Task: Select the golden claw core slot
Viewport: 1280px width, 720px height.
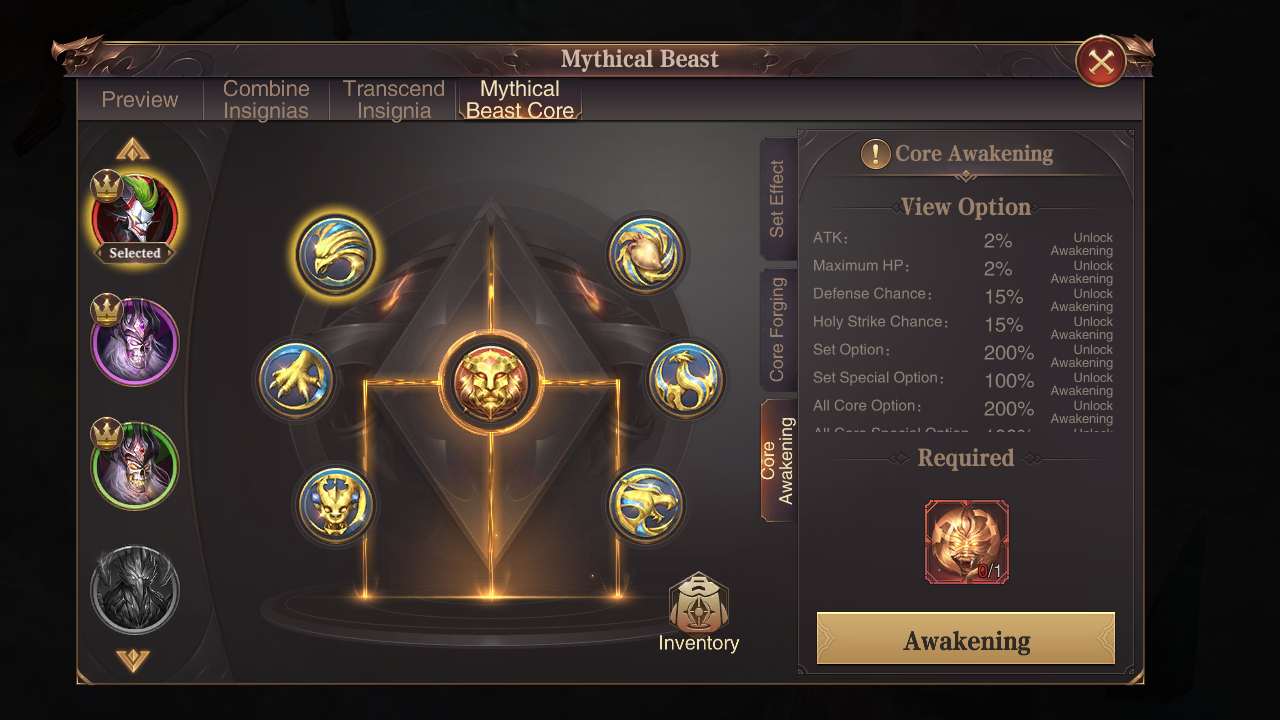Action: [x=296, y=380]
